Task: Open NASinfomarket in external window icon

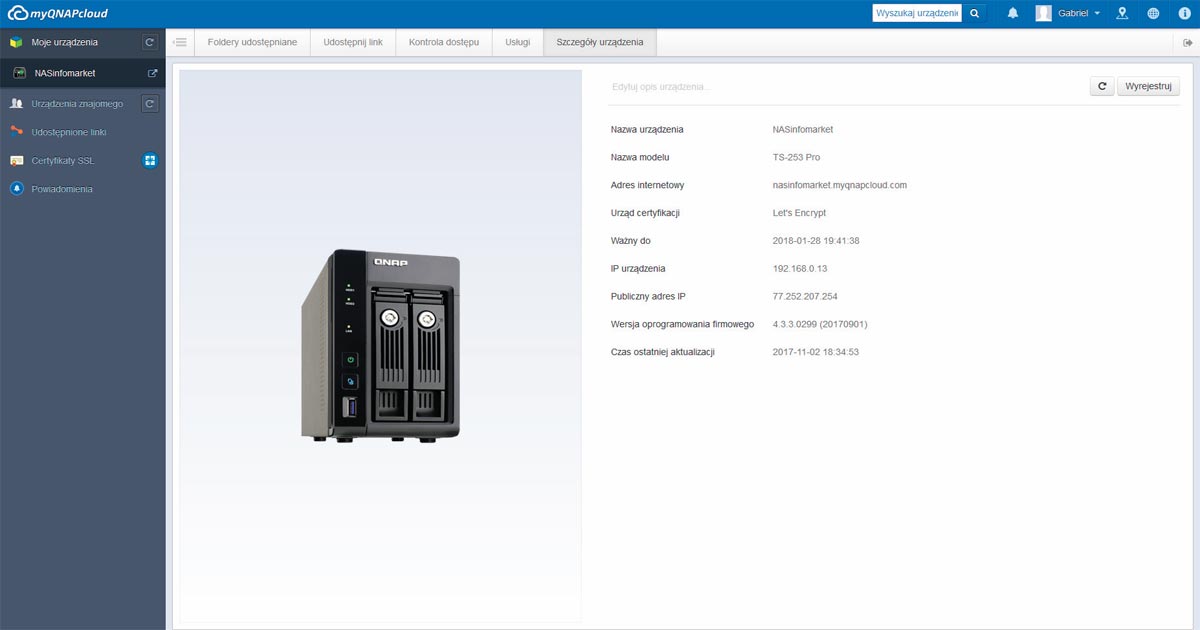Action: pyautogui.click(x=152, y=73)
